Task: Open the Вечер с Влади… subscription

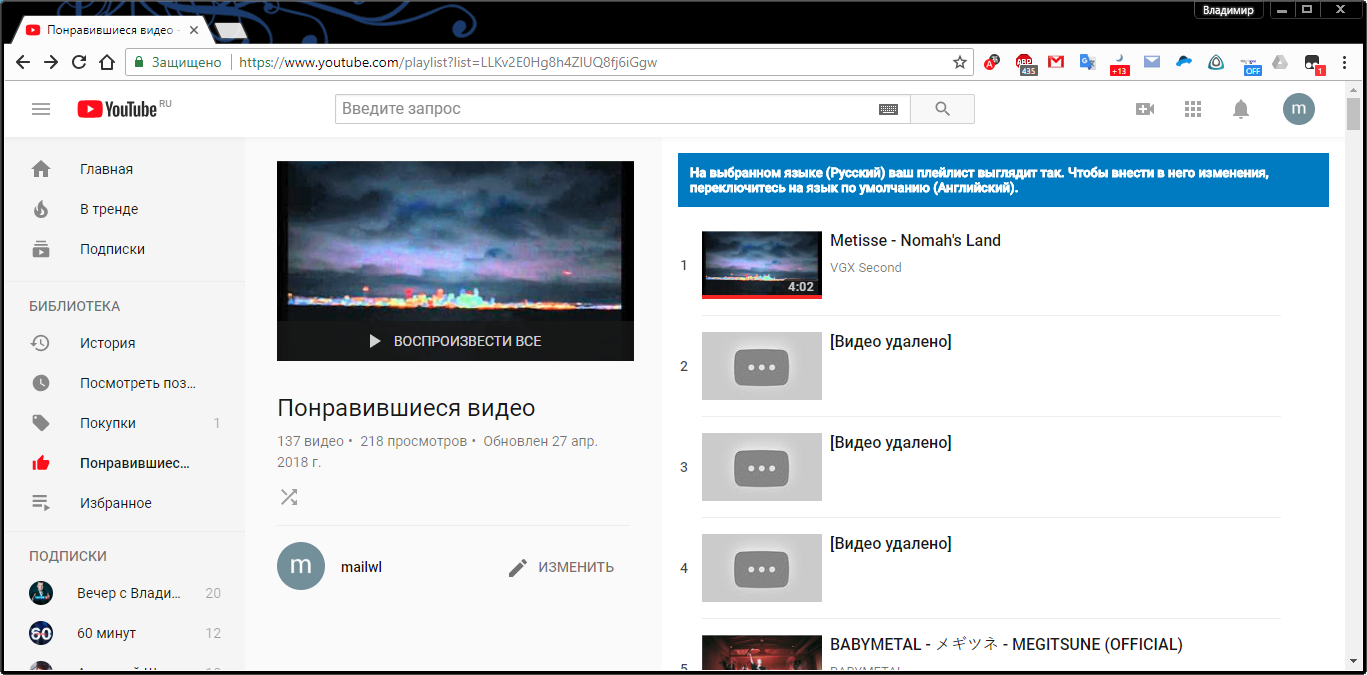Action: 128,593
